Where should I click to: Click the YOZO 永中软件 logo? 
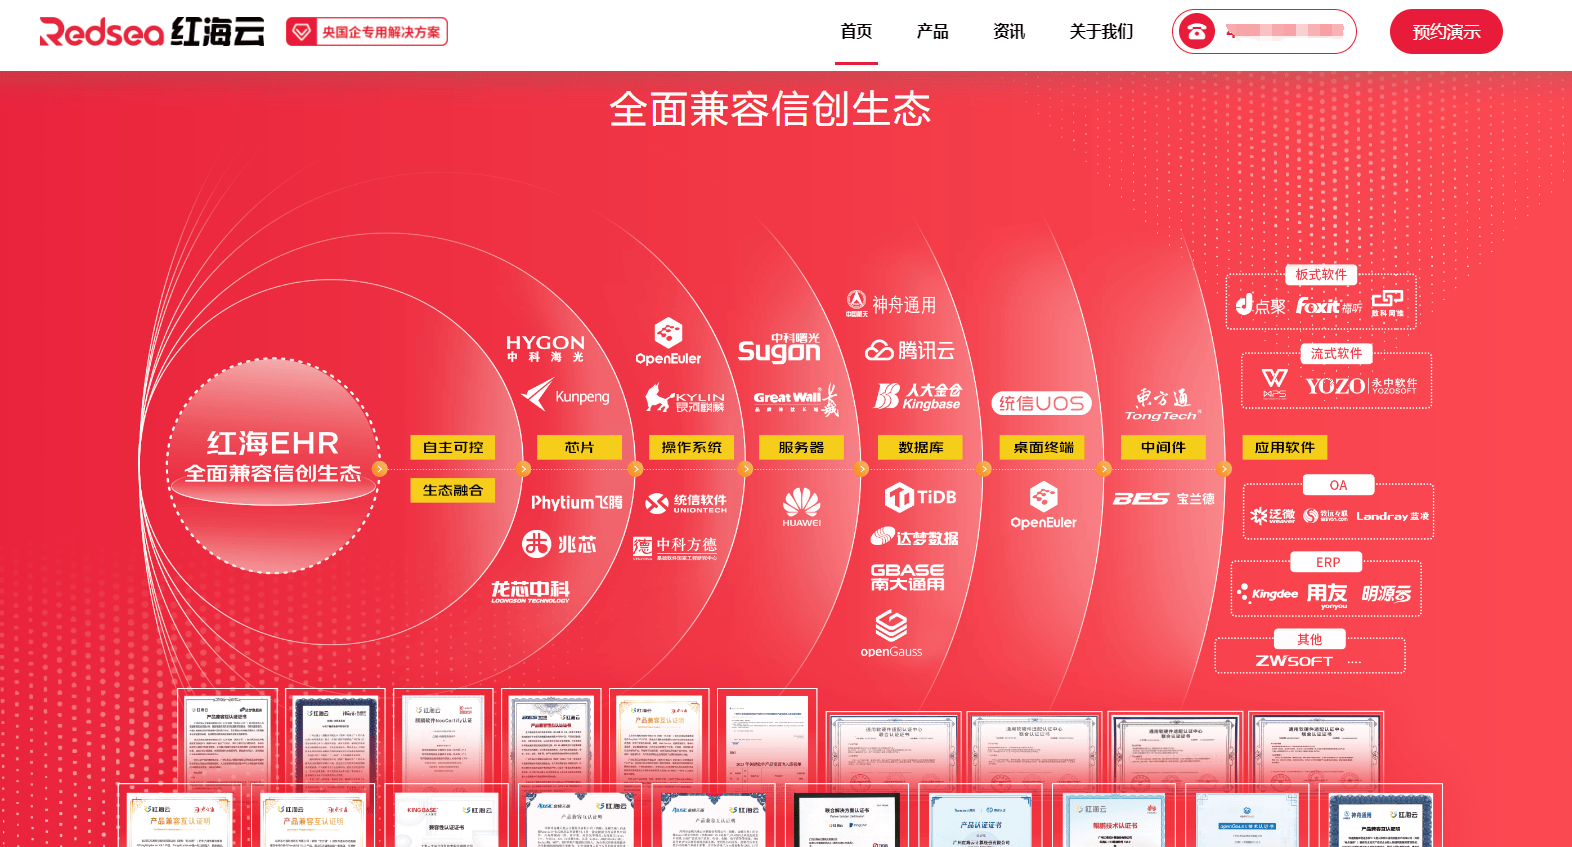tap(1361, 386)
